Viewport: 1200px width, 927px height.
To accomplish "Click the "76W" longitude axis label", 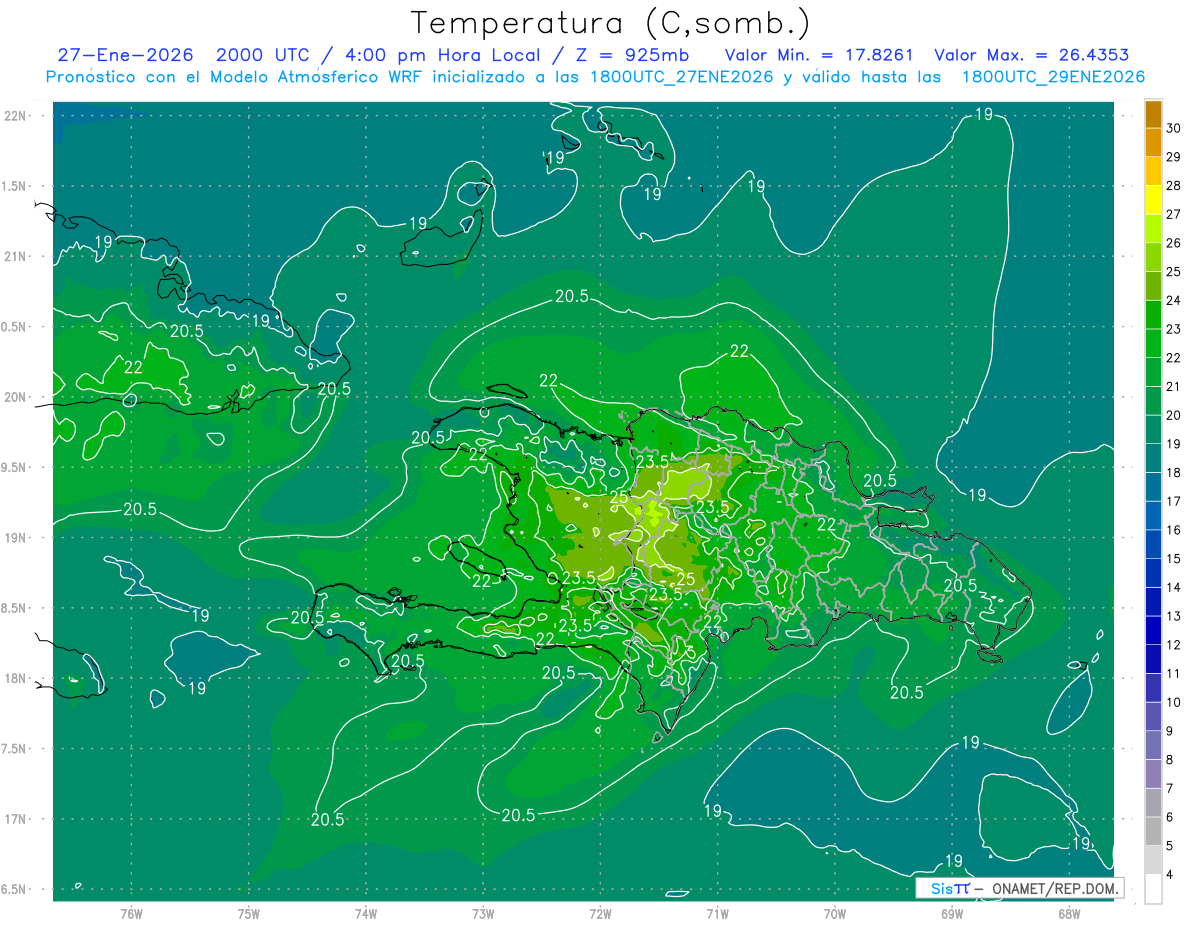I will [131, 913].
